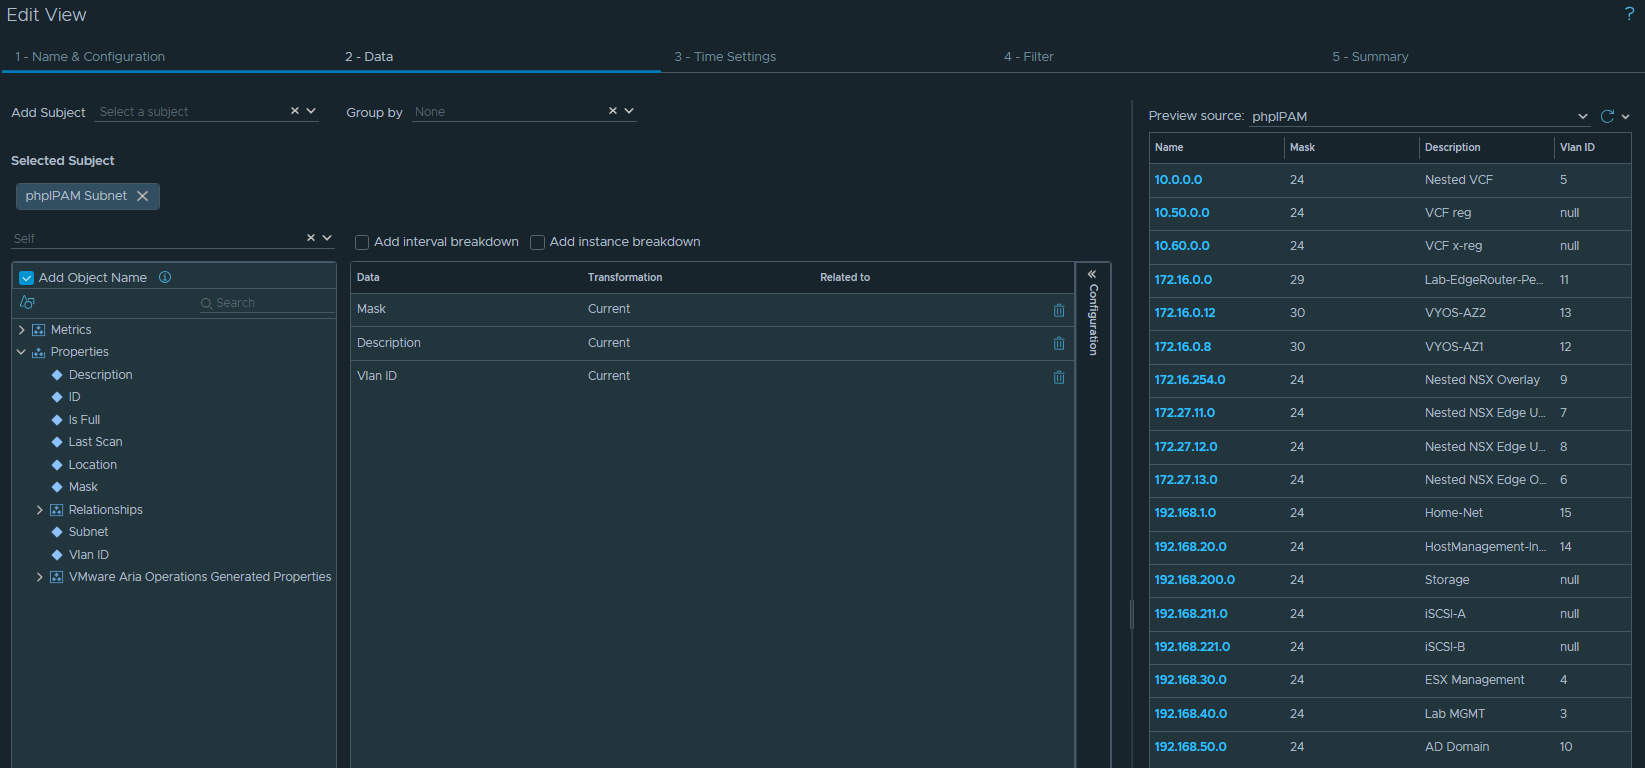Open the Preview source dropdown
Screen dimensions: 1645x768
pyautogui.click(x=1582, y=116)
